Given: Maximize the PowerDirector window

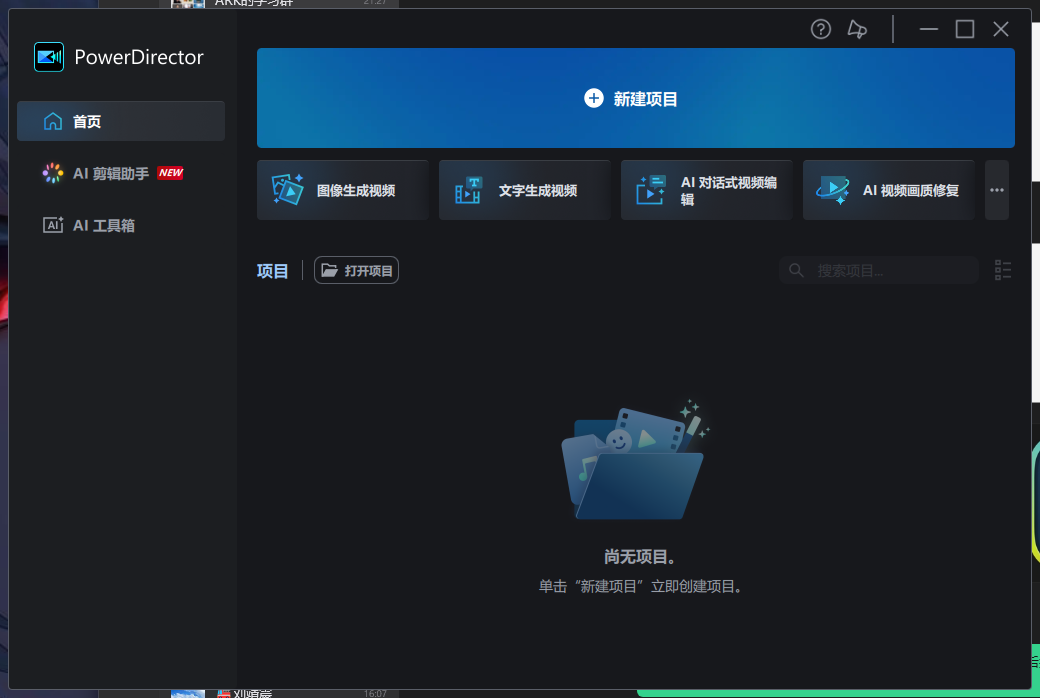Looking at the screenshot, I should tap(964, 29).
